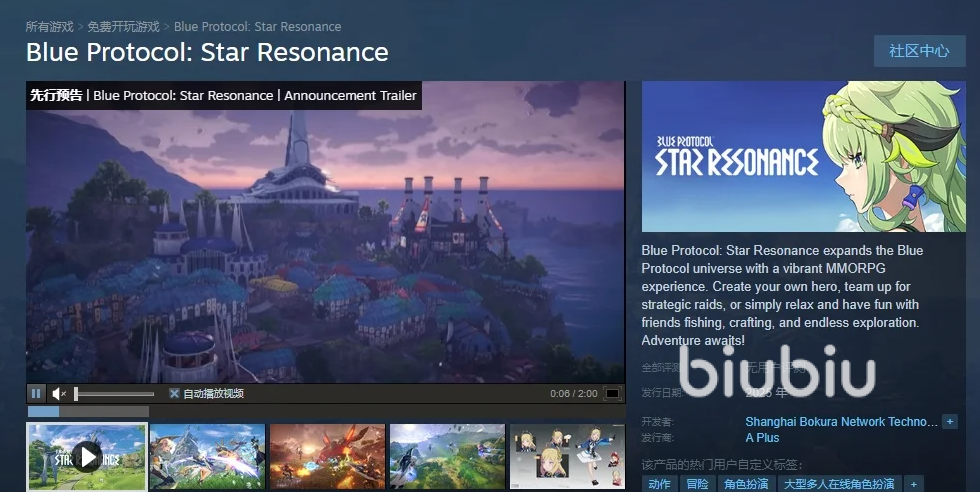The width and height of the screenshot is (980, 492).
Task: Open 免费开玩游戏 breadcrumb category
Action: pos(124,26)
